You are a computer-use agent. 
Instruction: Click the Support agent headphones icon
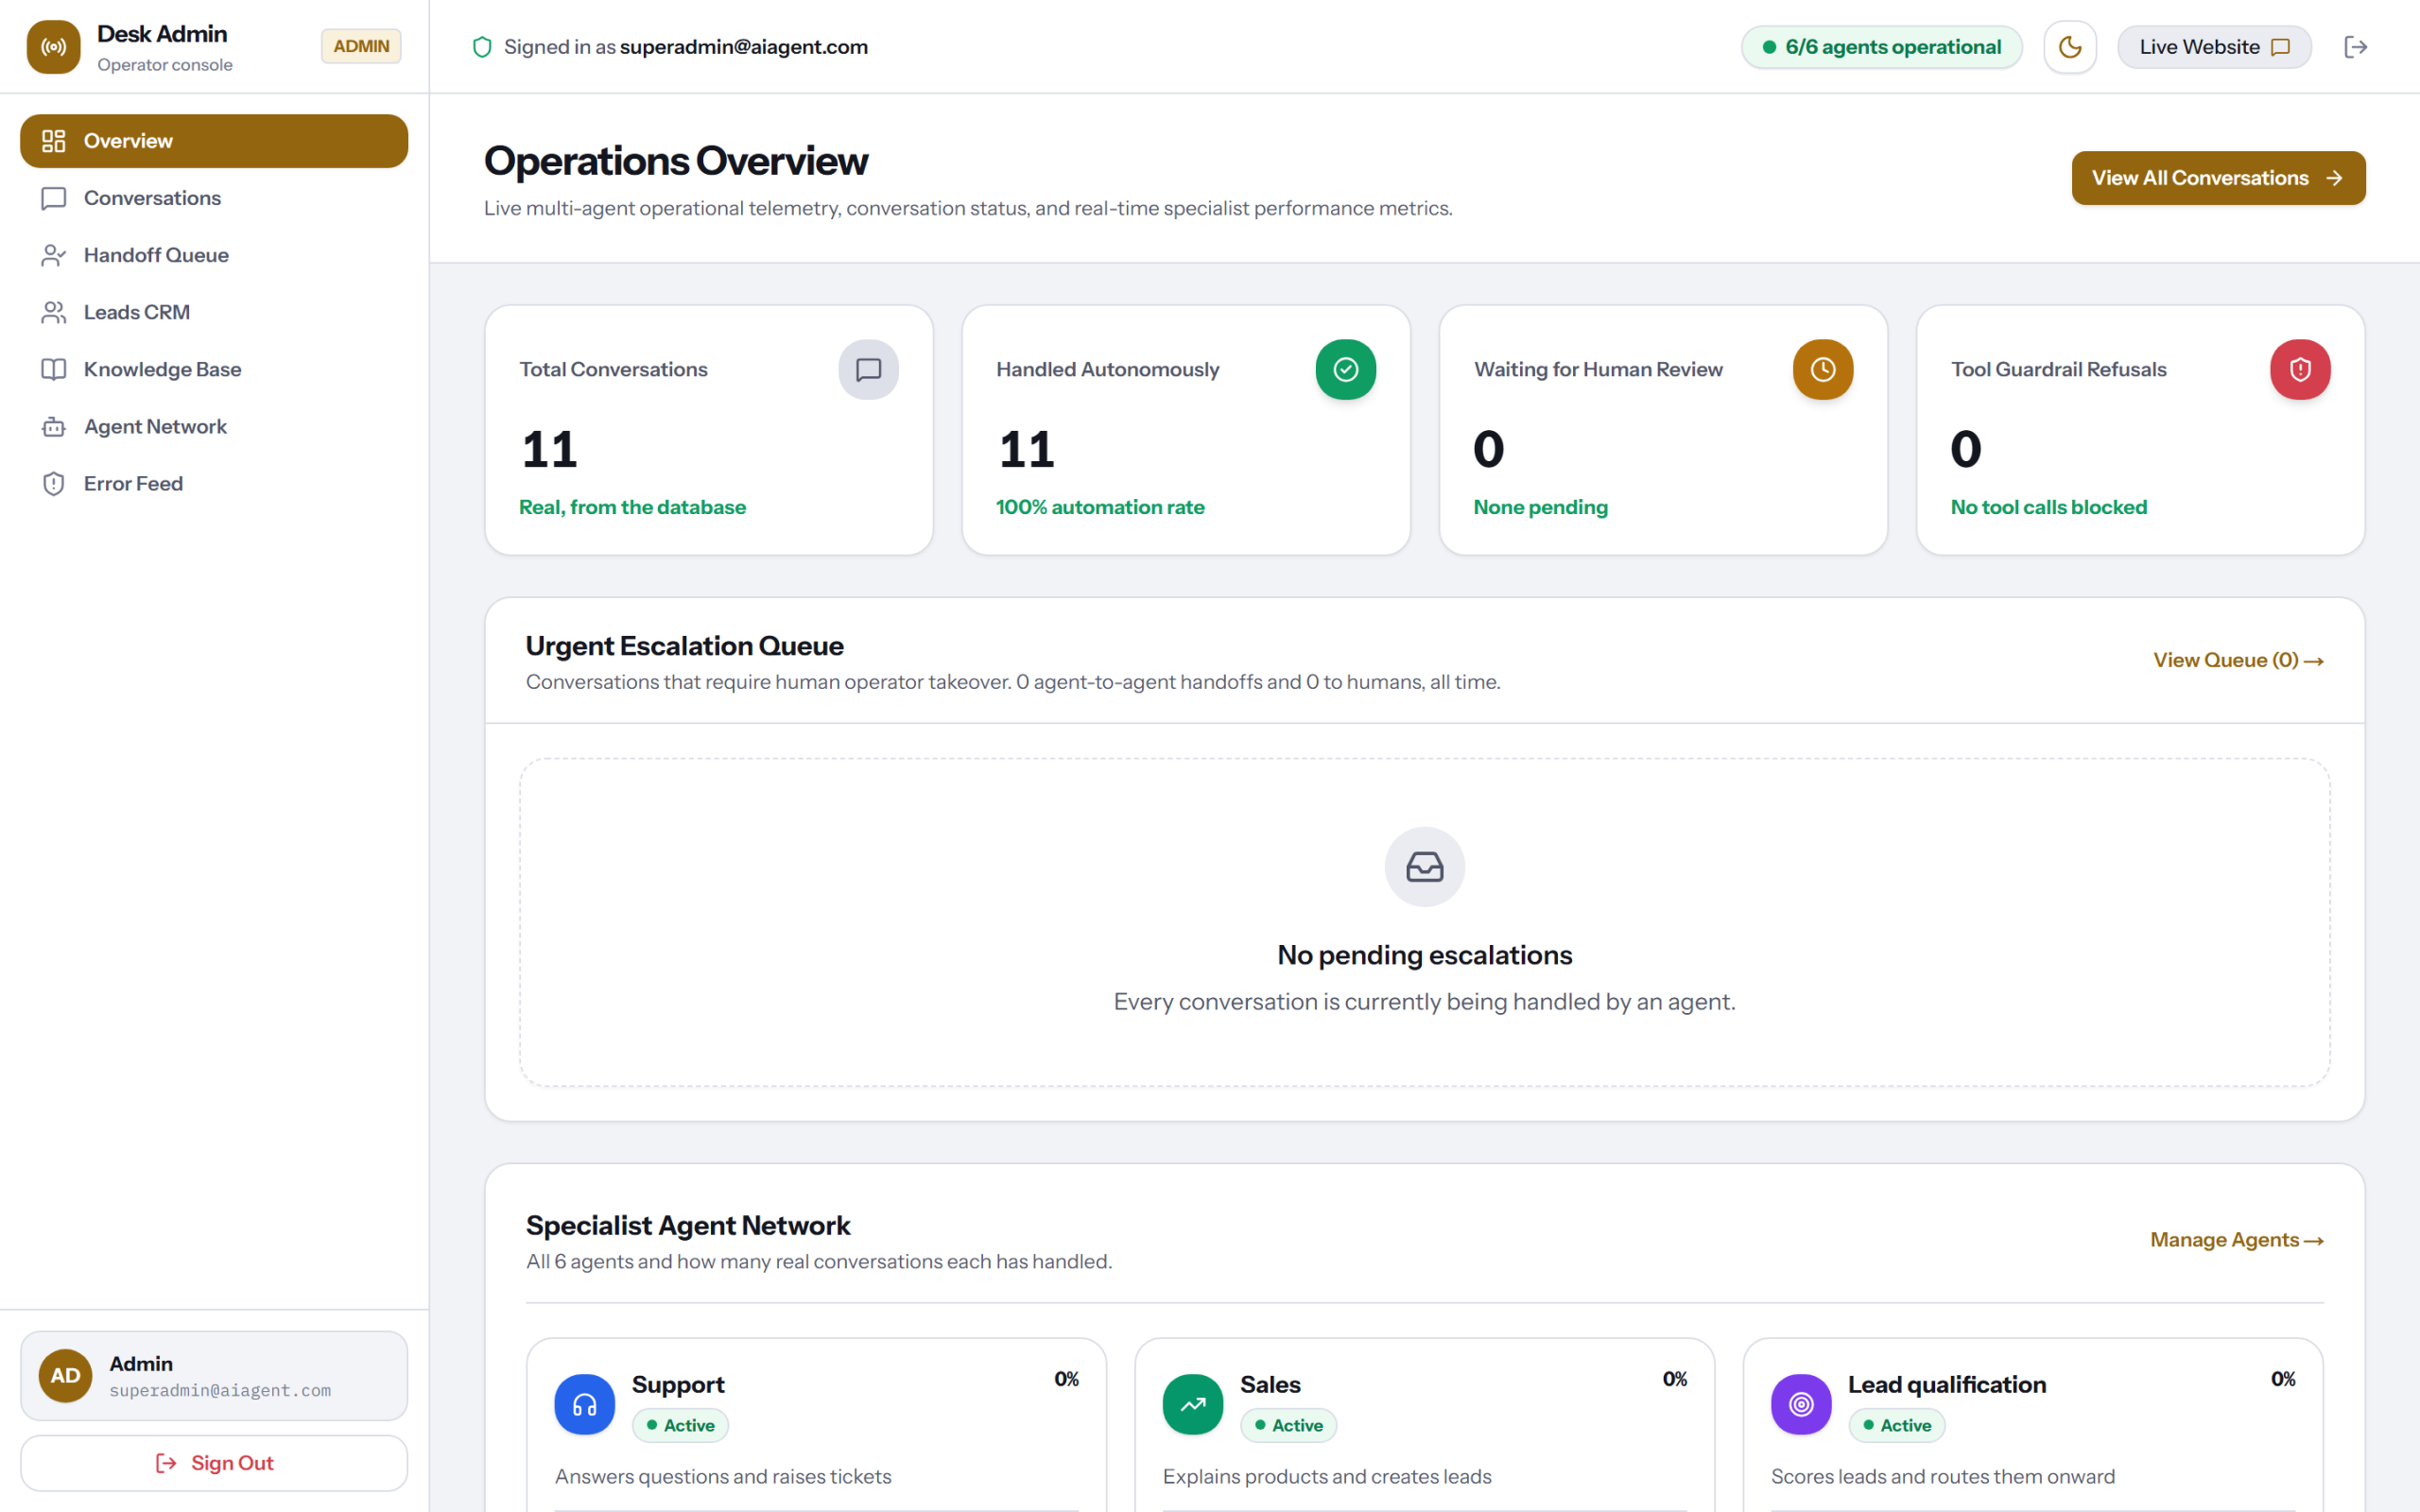point(585,1405)
